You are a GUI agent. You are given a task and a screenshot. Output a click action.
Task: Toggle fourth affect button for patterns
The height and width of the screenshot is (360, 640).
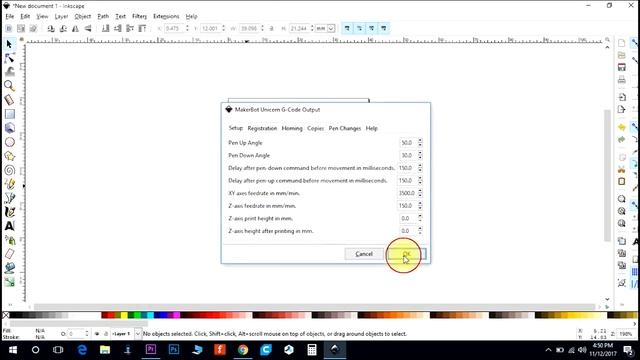point(384,28)
